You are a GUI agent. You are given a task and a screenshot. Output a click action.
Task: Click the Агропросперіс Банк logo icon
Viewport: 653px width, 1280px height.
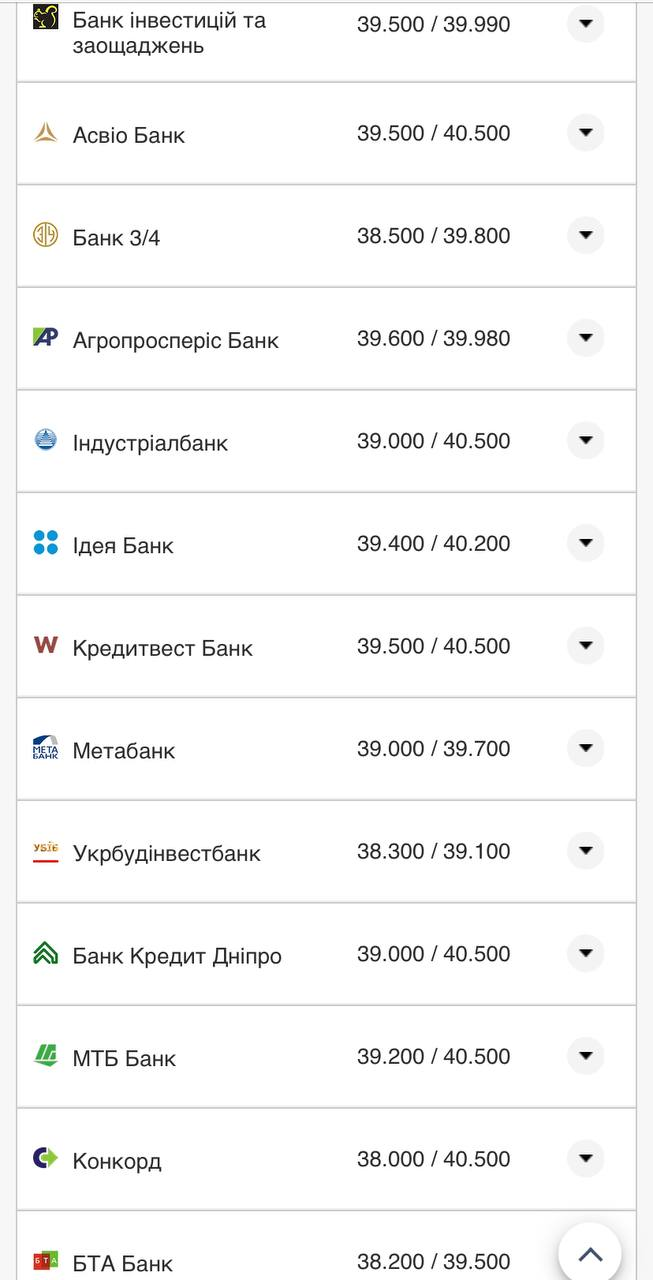pos(43,336)
